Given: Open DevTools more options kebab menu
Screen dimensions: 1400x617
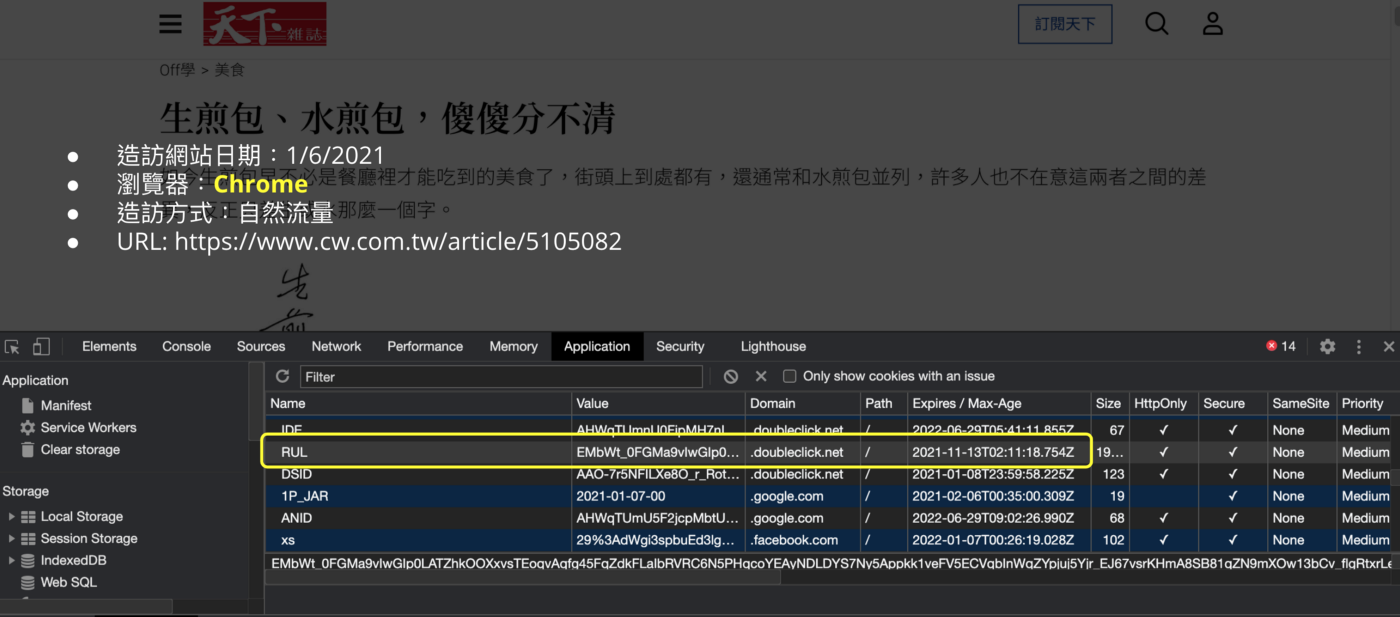Looking at the screenshot, I should (x=1358, y=347).
